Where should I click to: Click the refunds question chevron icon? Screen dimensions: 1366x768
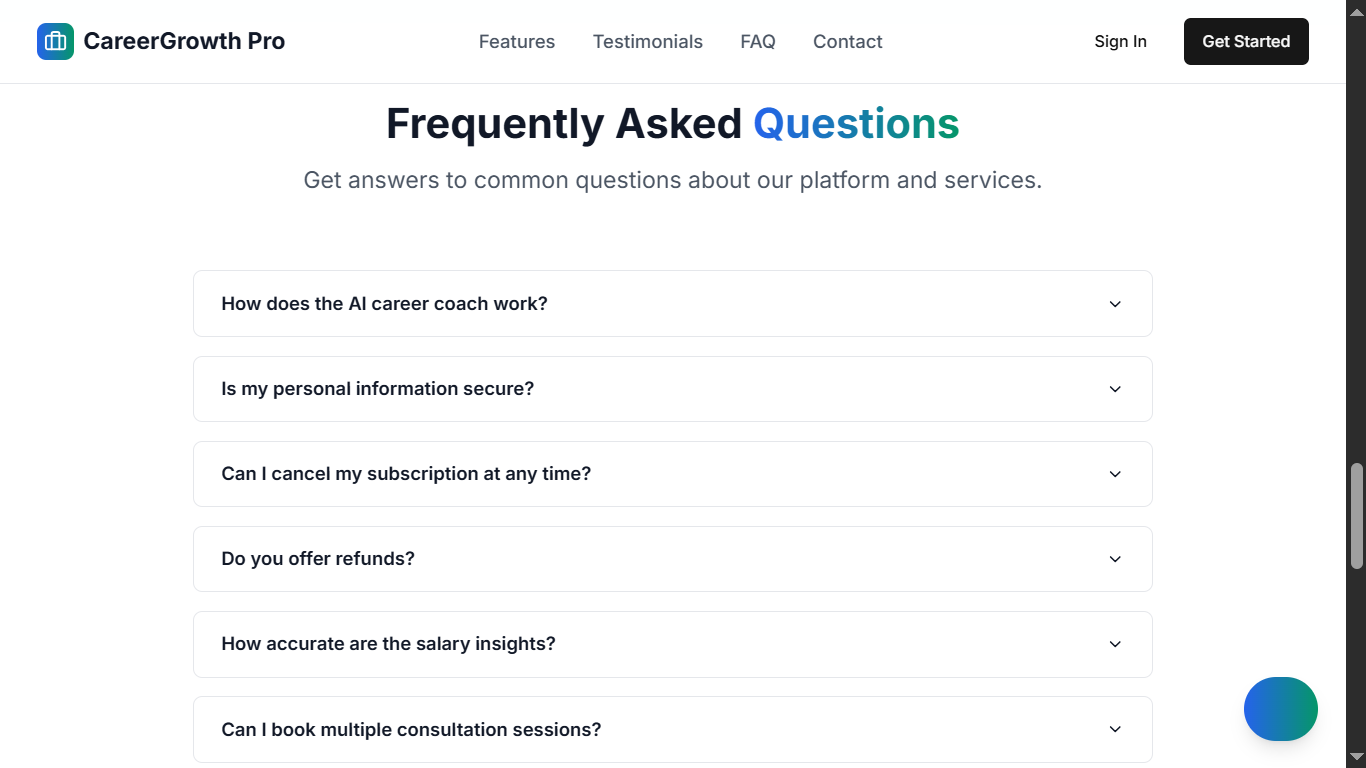point(1115,559)
